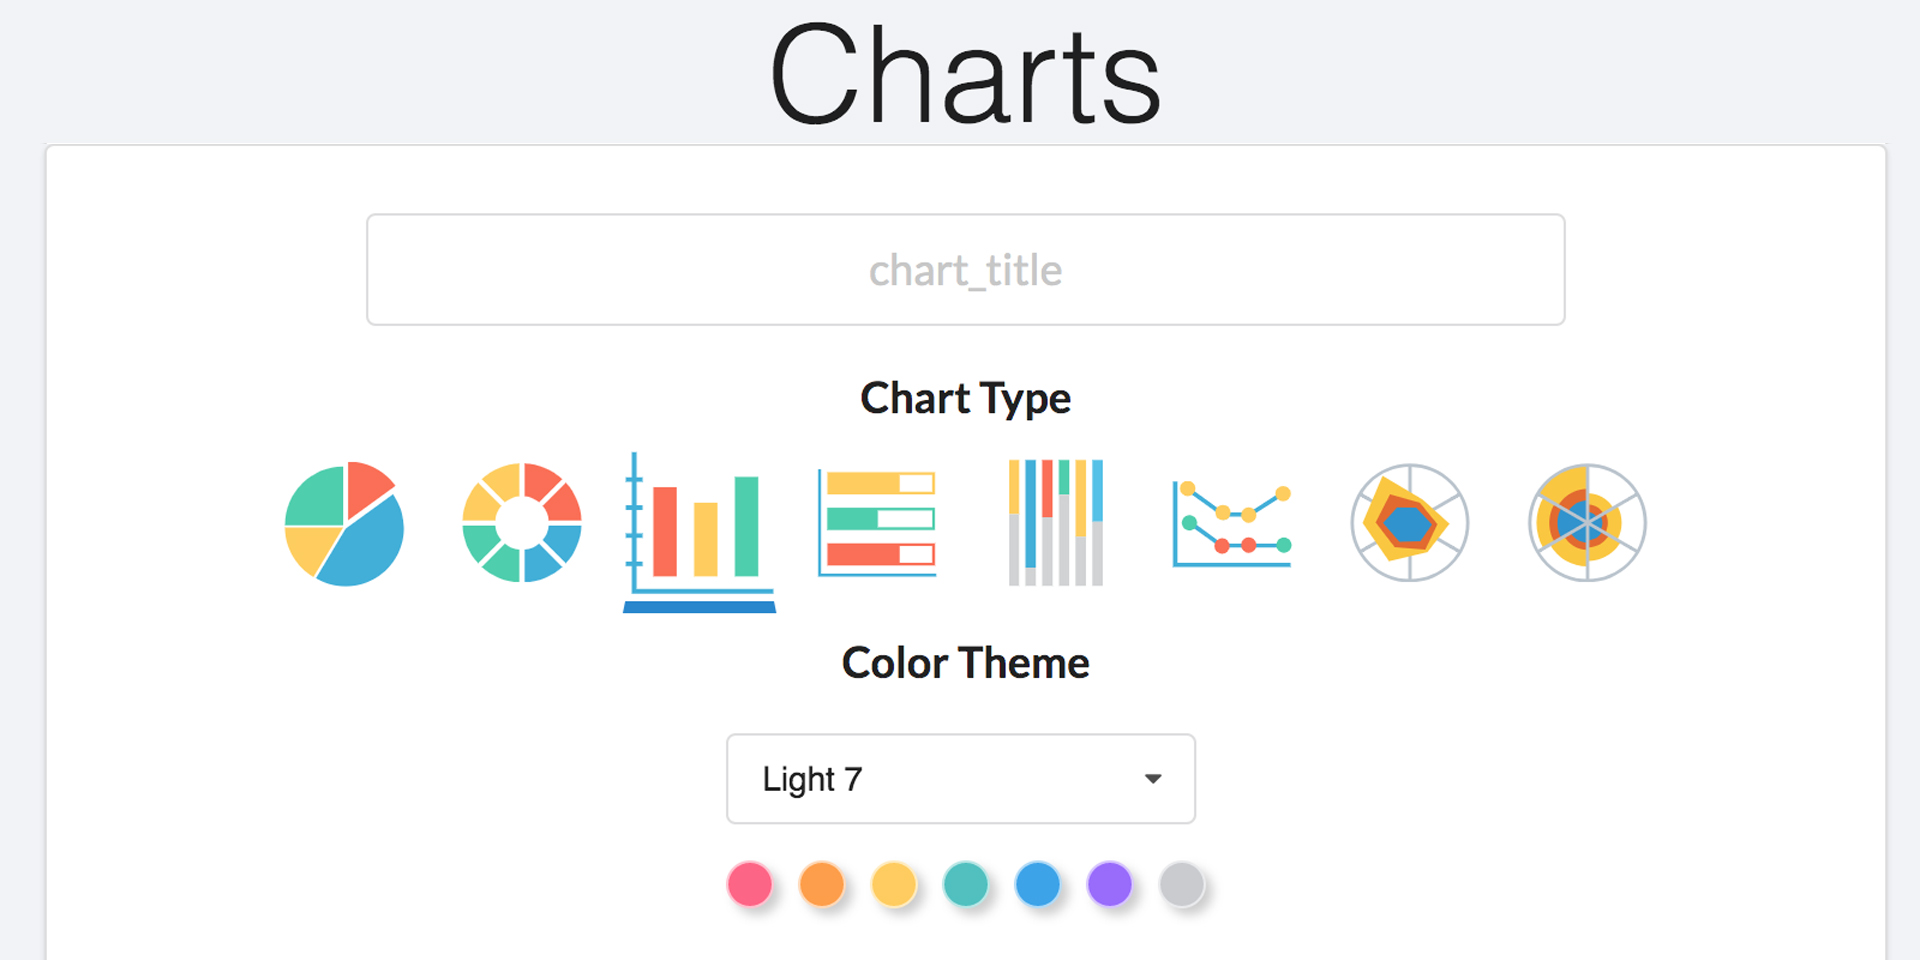Click the gray color swatch

1182,884
